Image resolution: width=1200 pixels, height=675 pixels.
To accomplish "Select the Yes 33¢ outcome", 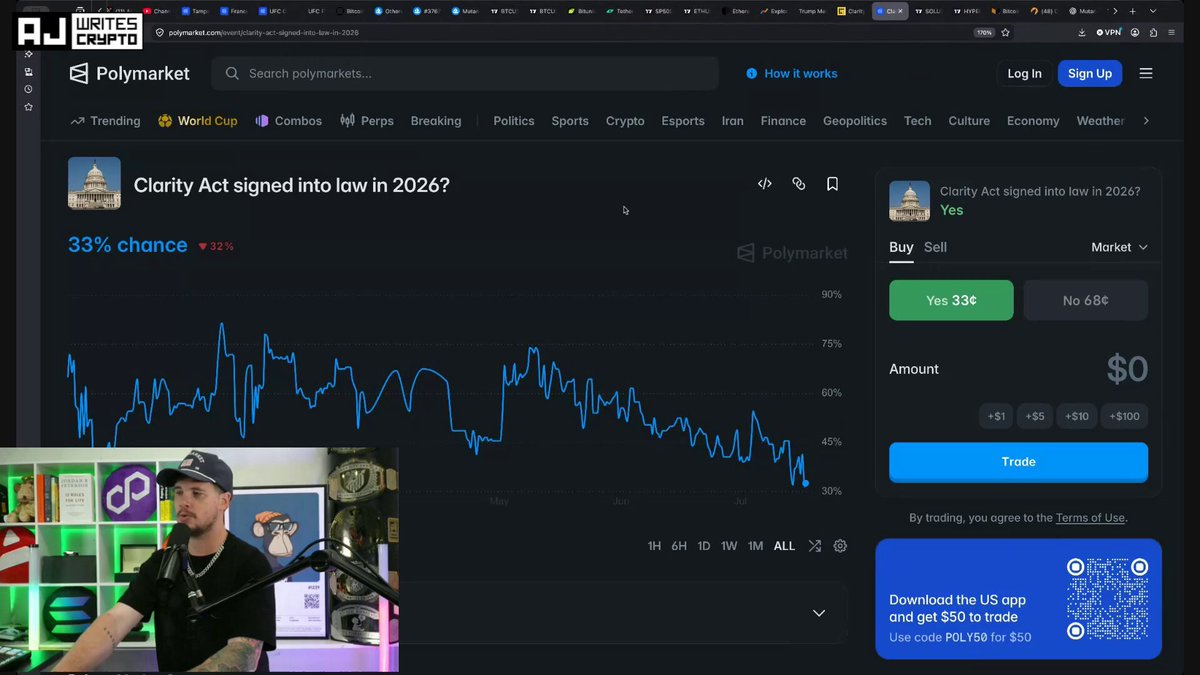I will [x=951, y=300].
